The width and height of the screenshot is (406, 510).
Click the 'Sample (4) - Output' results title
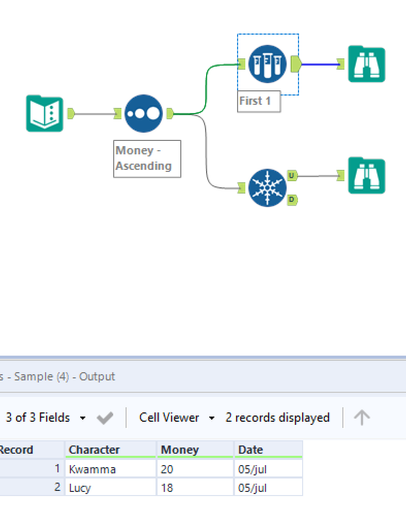tap(64, 377)
